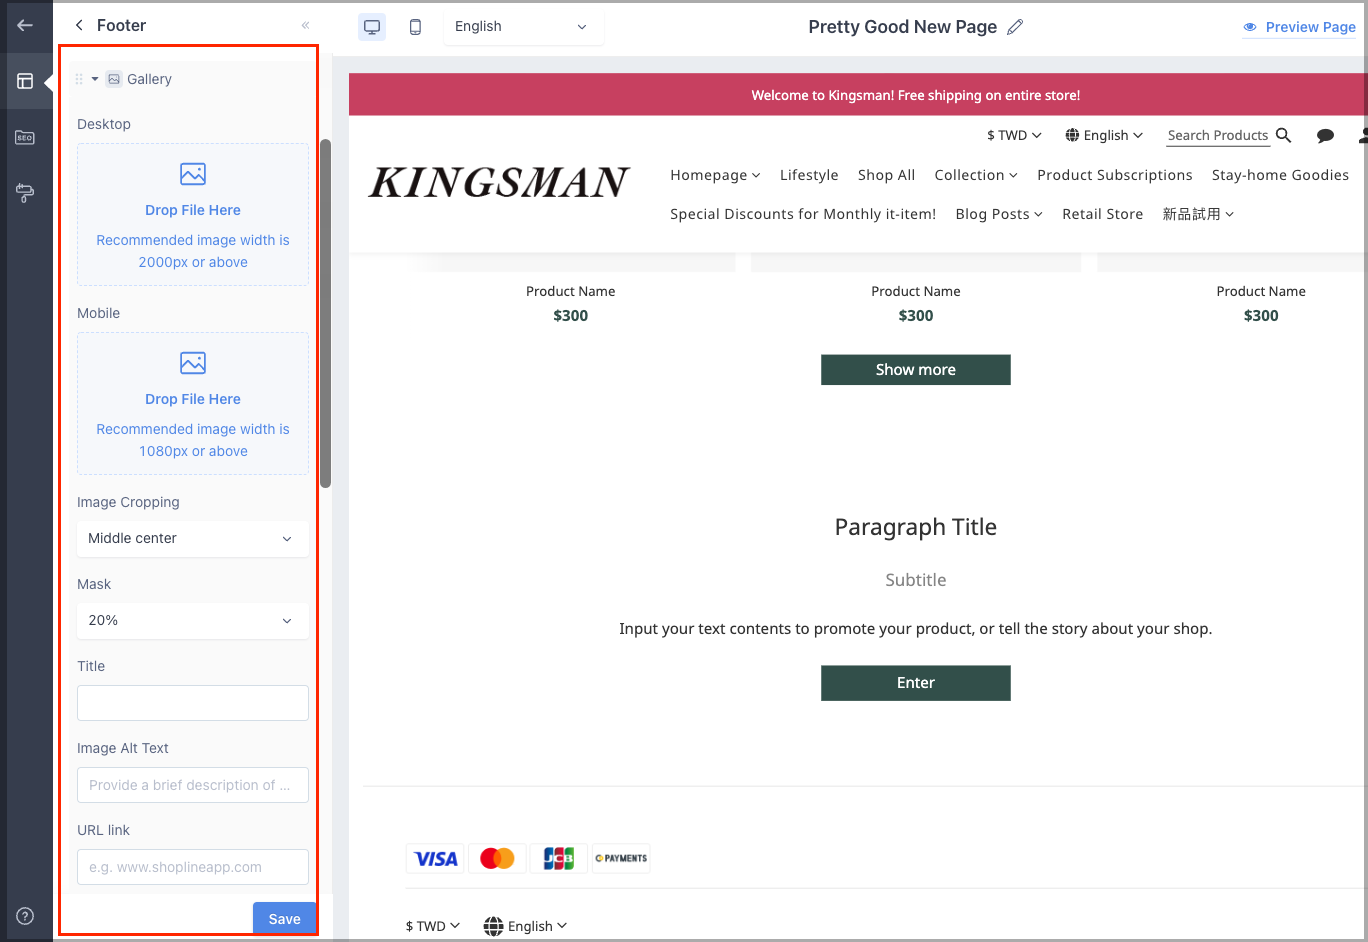Click the Payments logo icon
The height and width of the screenshot is (942, 1368).
[x=621, y=858]
